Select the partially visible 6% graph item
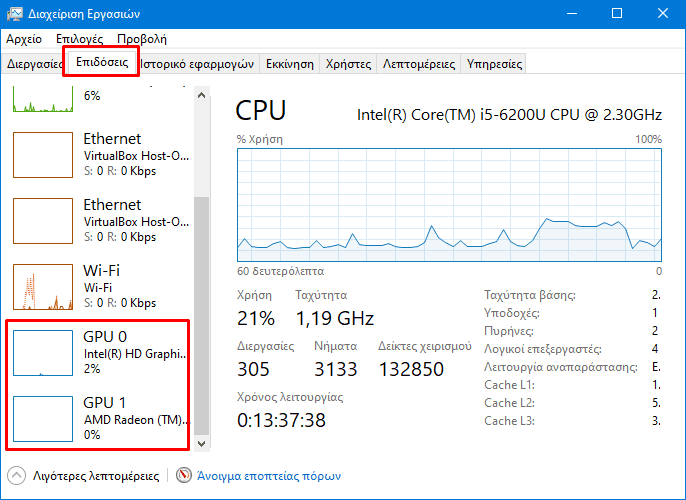Viewport: 686px width, 500px height. (42, 98)
